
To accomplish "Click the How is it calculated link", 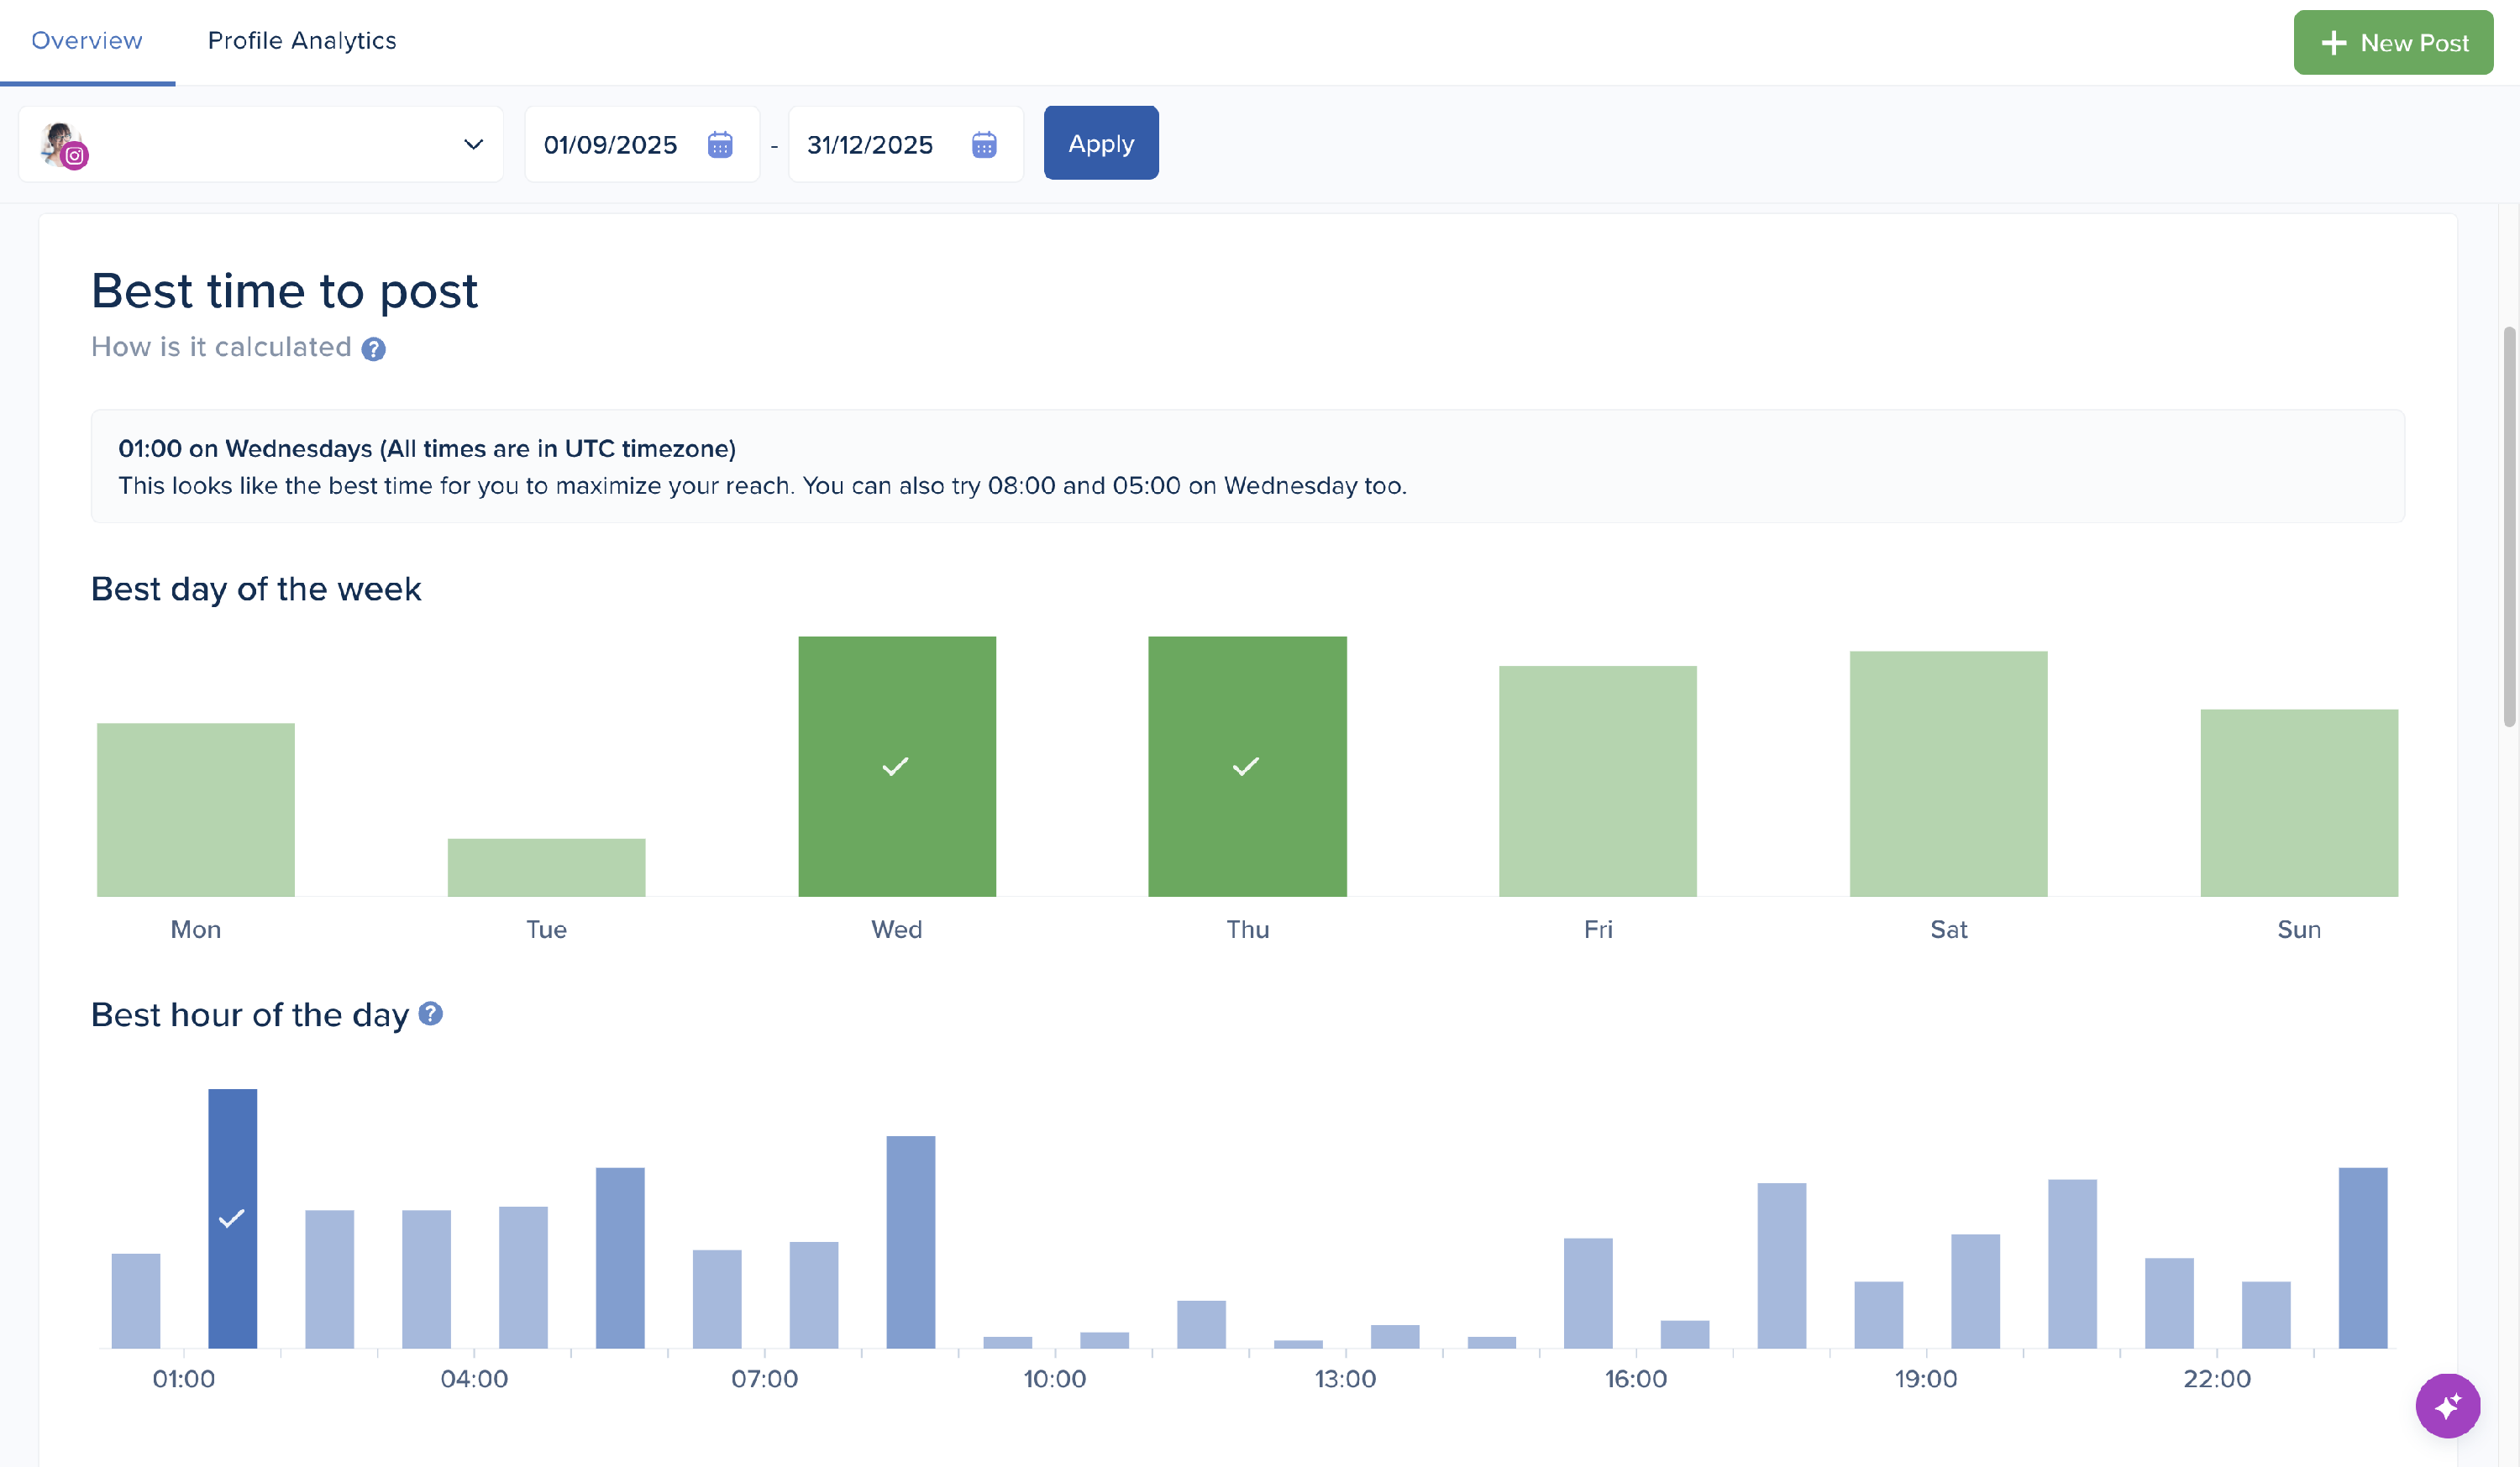I will pos(221,347).
